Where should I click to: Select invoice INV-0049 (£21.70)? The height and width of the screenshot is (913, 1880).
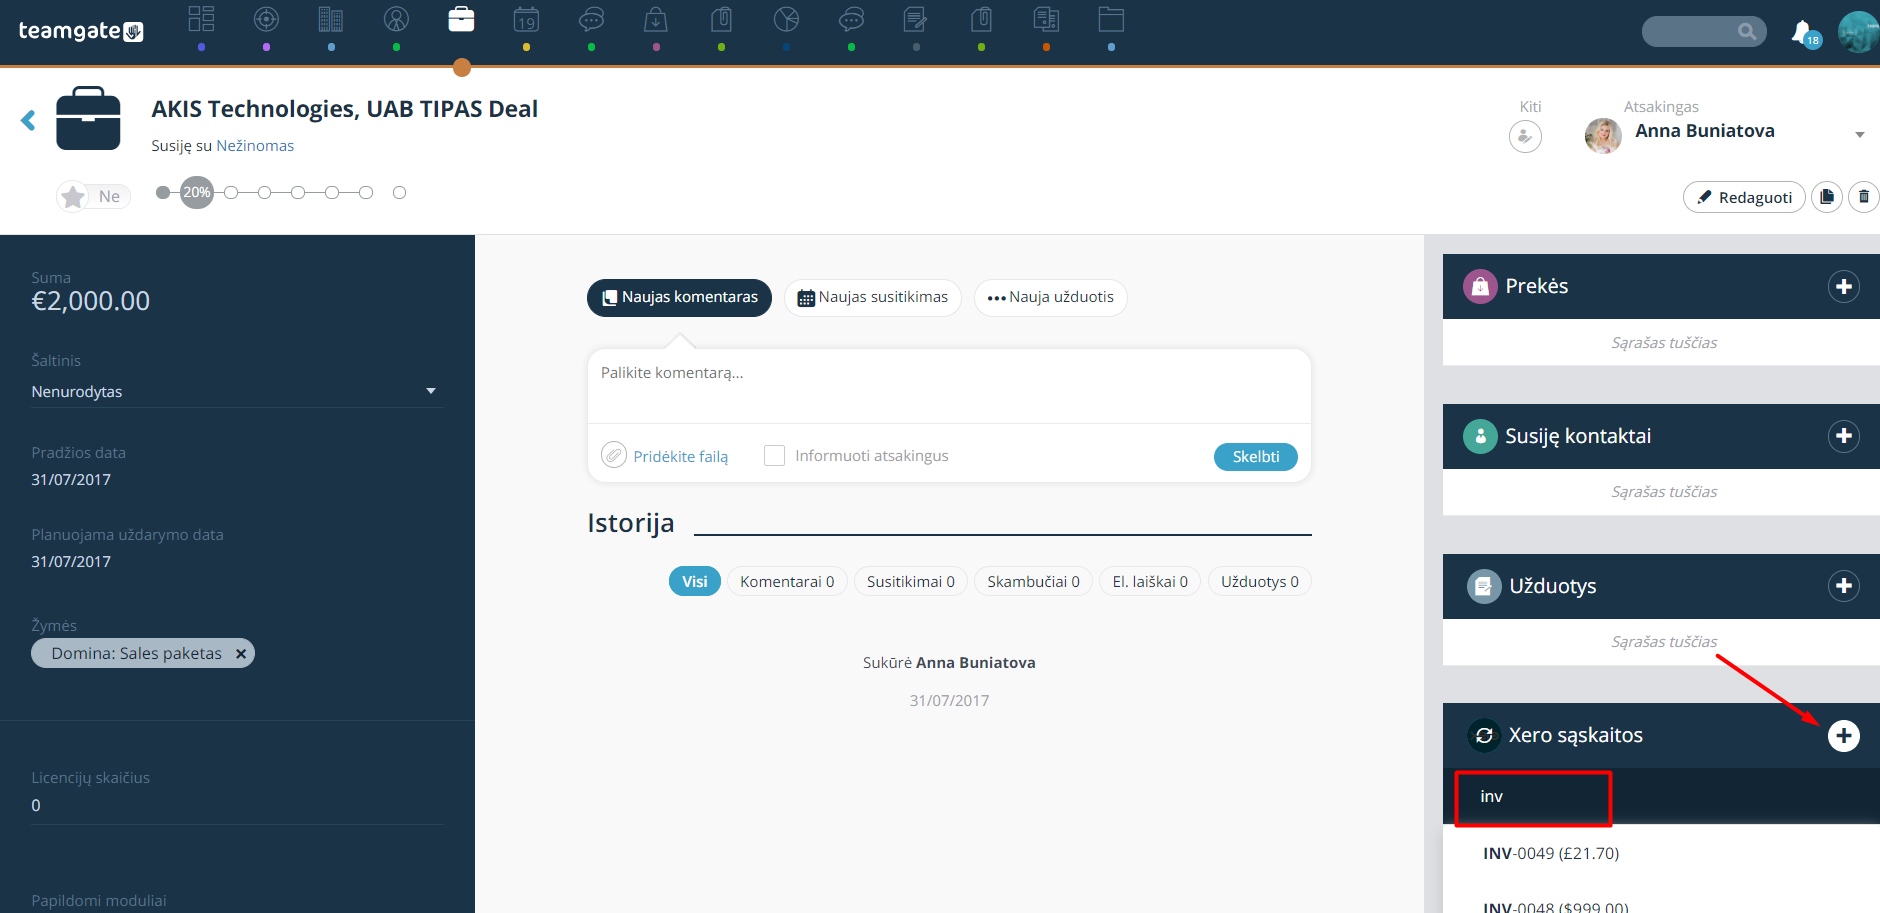(1551, 854)
